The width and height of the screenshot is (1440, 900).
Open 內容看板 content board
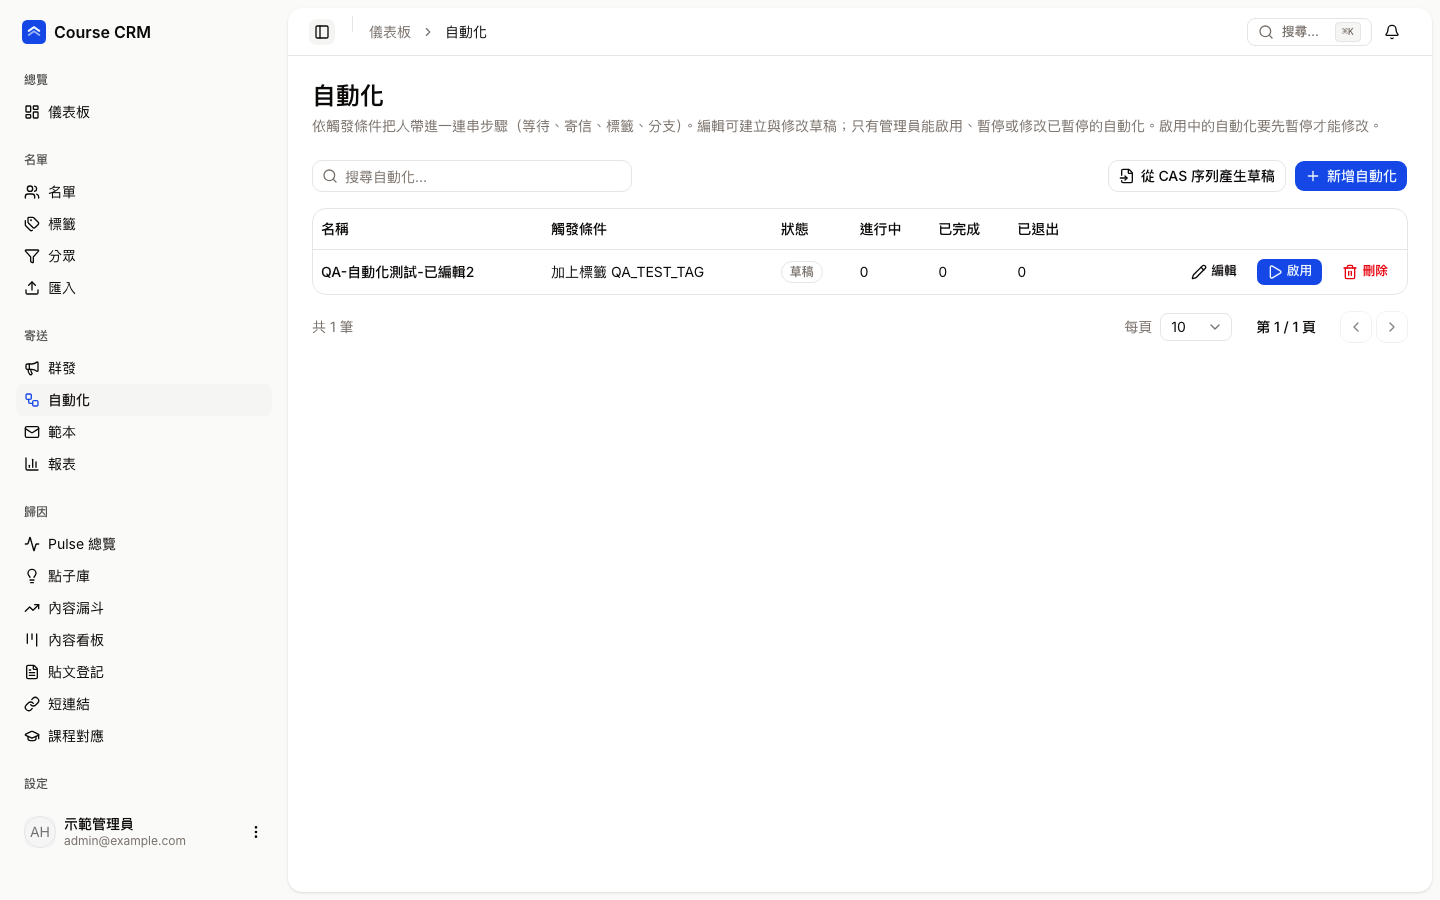[x=144, y=640]
